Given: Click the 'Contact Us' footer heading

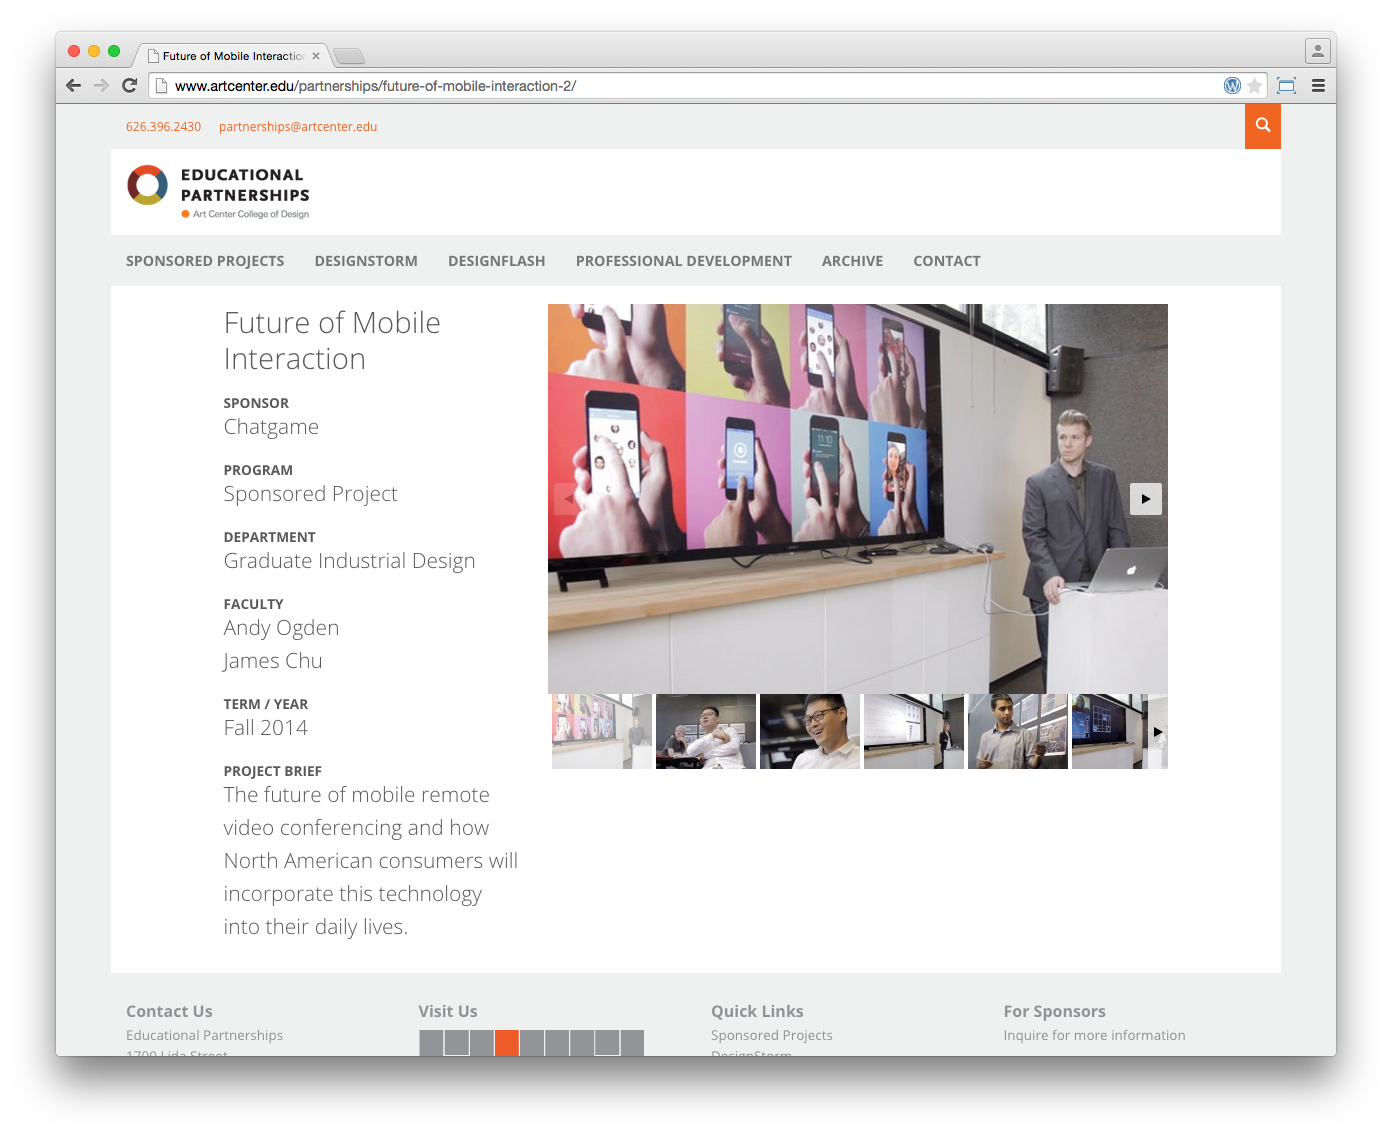Looking at the screenshot, I should click(169, 1011).
